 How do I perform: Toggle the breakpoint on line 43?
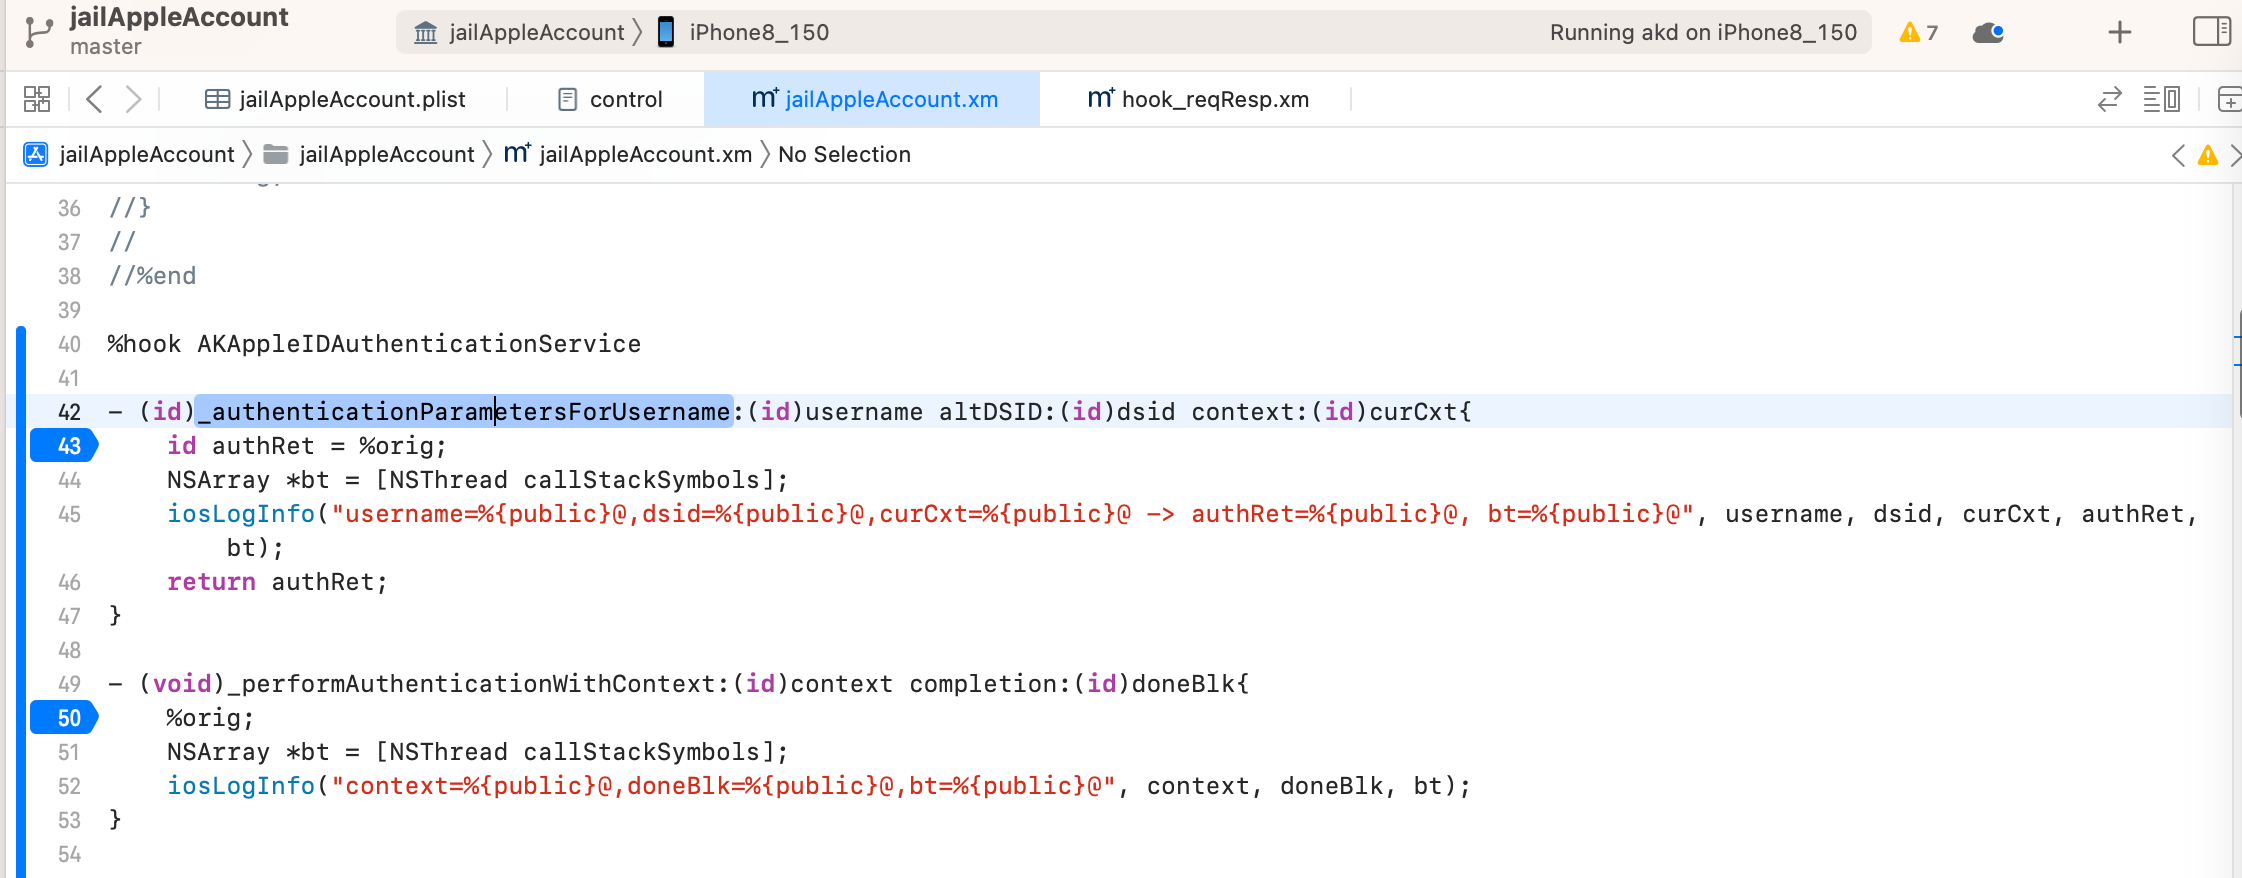64,445
